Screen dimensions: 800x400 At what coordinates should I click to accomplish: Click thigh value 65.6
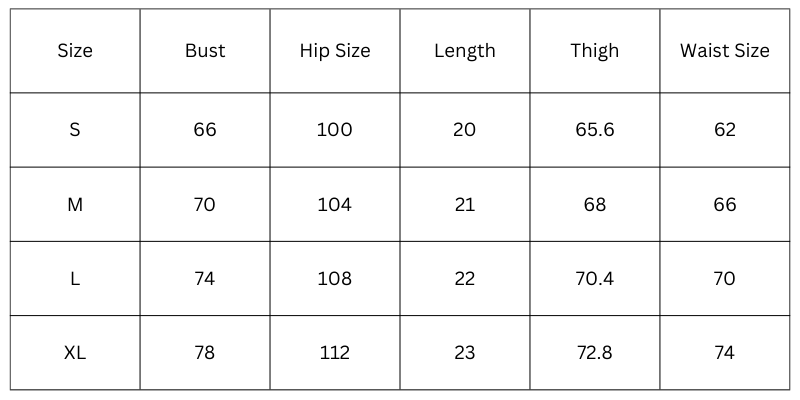tap(594, 130)
